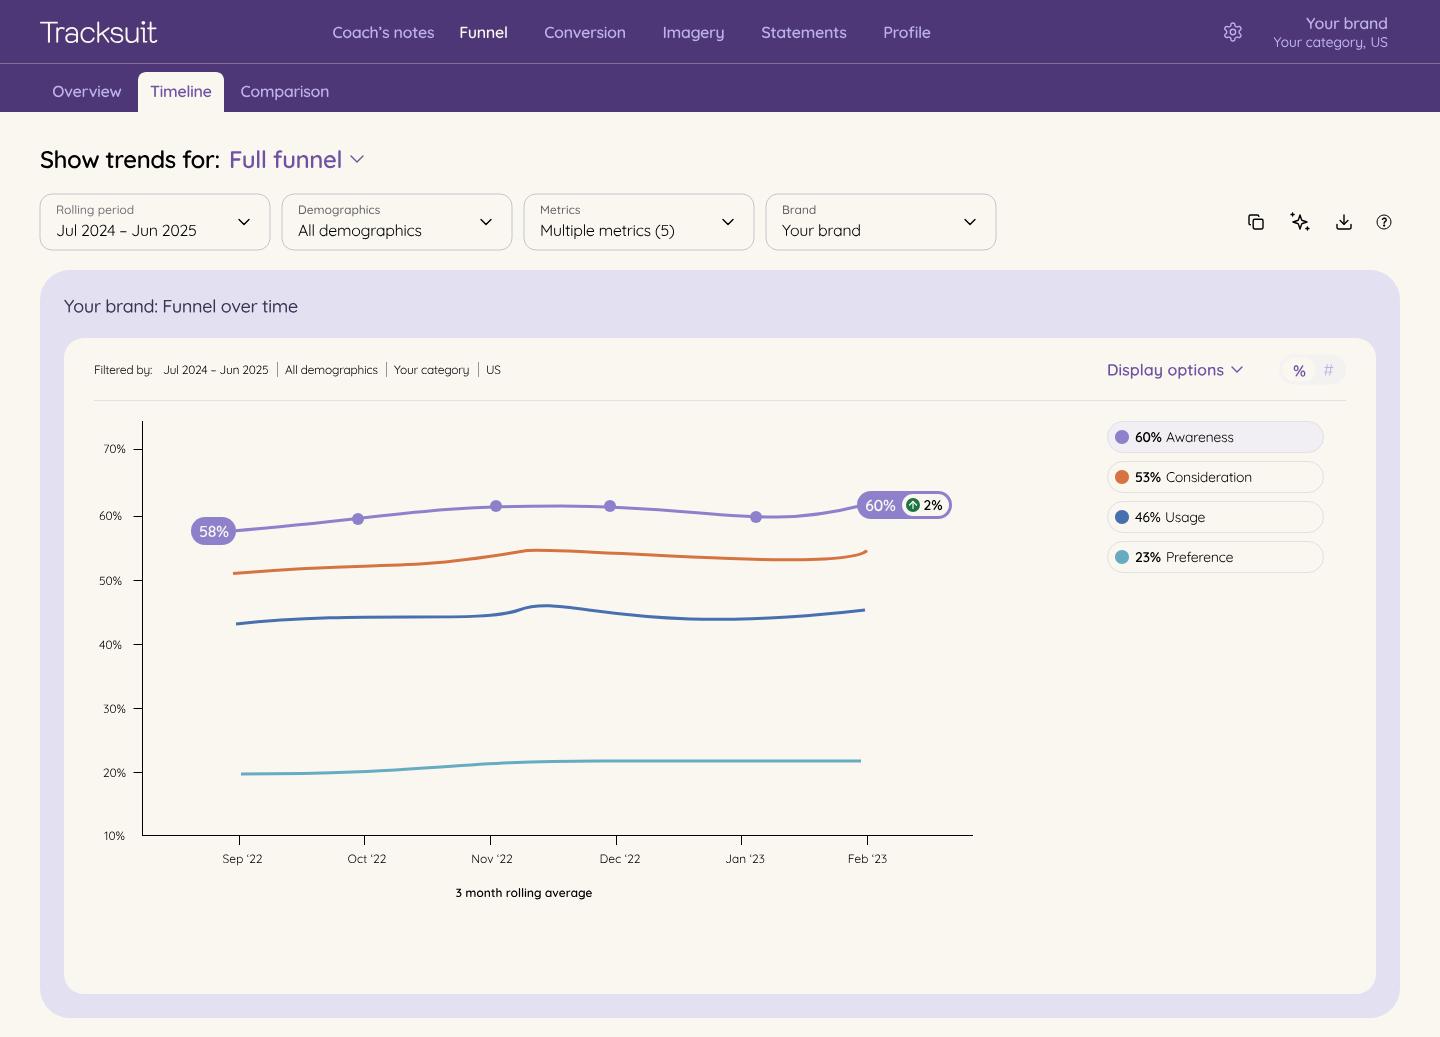
Task: Click the Preference teal color dot
Action: (x=1122, y=557)
